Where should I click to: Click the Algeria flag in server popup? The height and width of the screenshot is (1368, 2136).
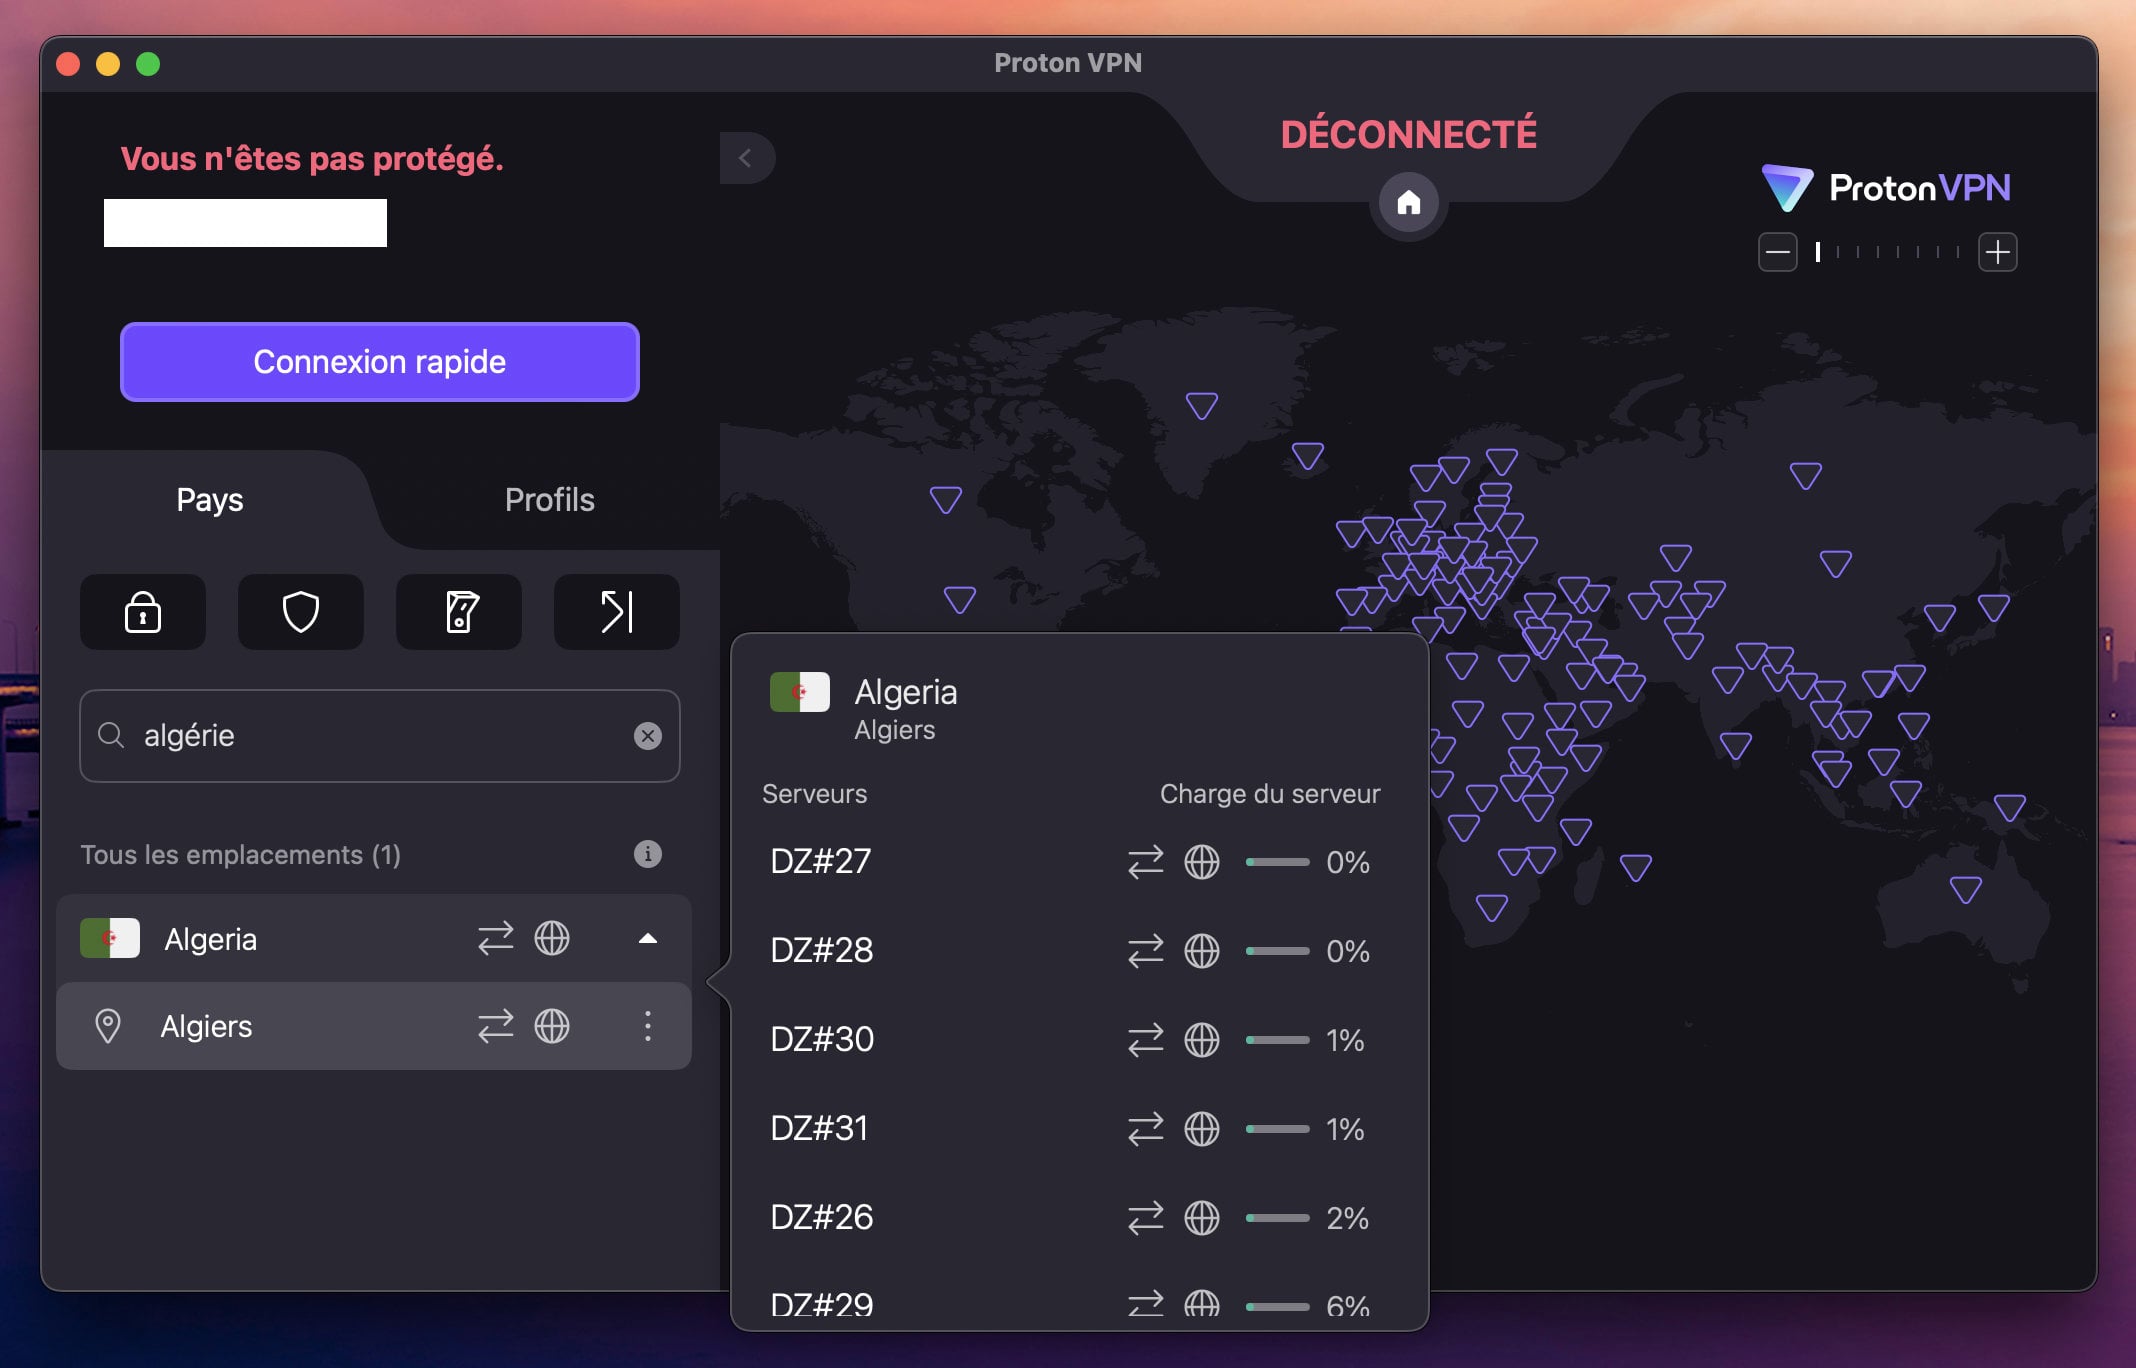pyautogui.click(x=800, y=692)
